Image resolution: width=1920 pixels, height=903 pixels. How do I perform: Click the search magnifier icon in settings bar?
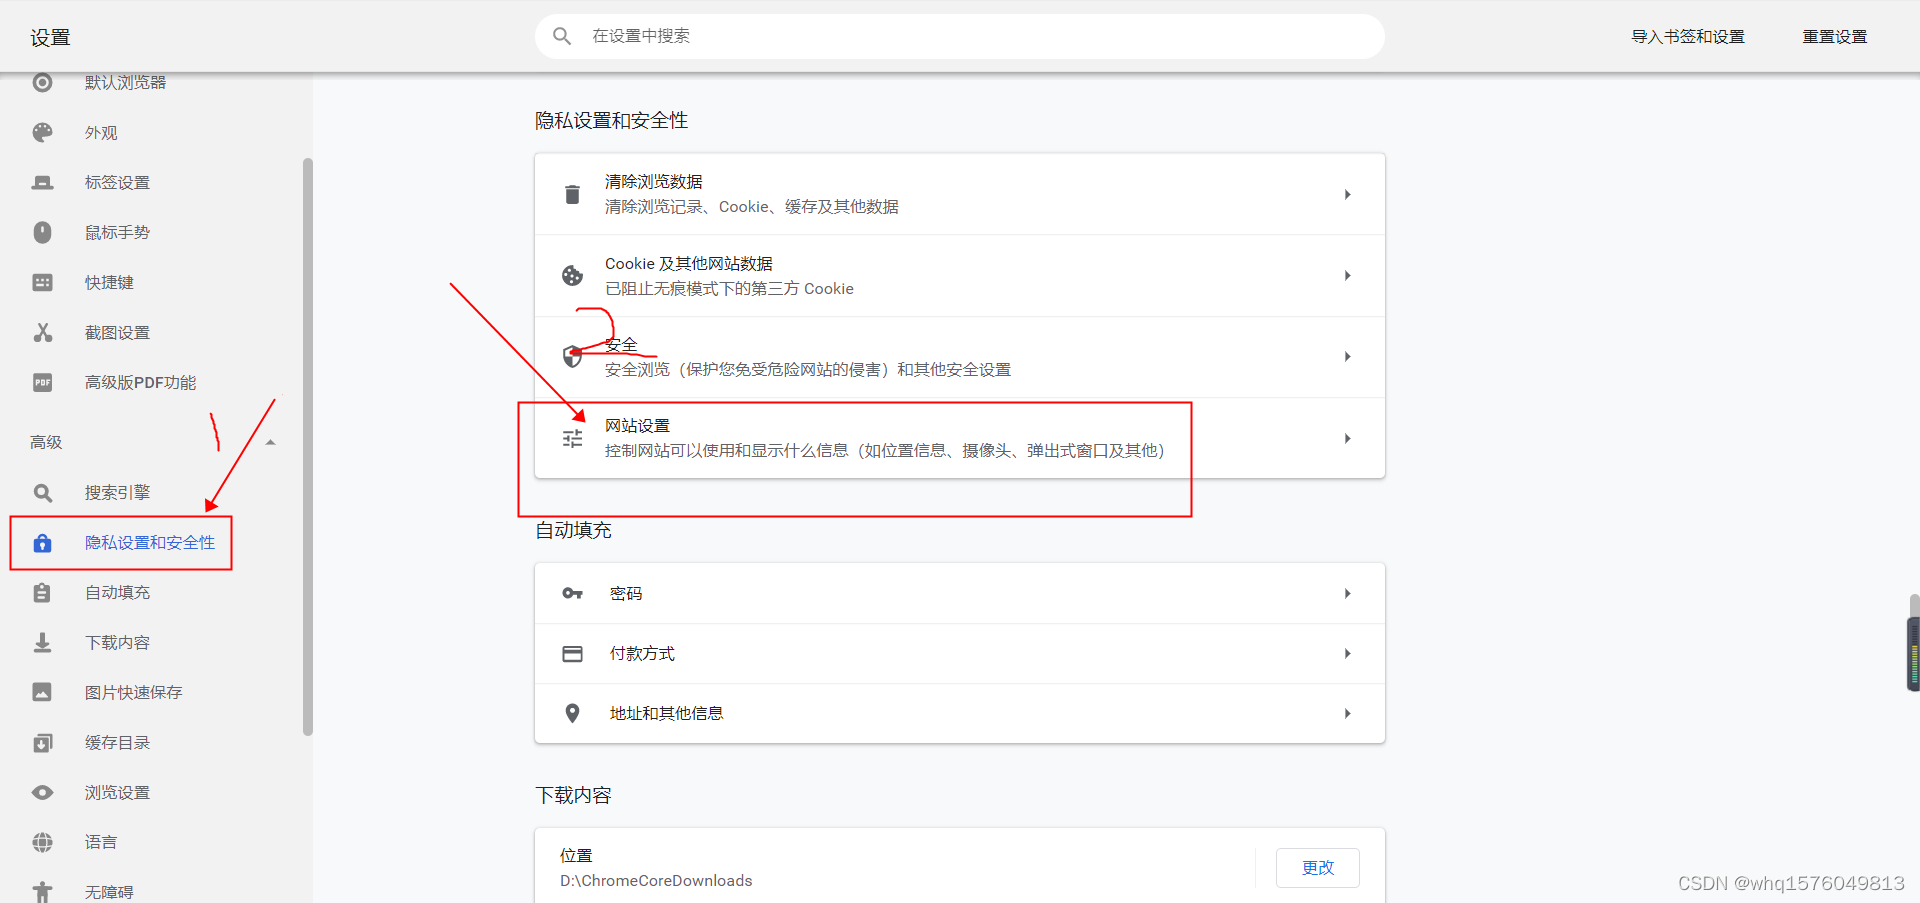tap(562, 36)
